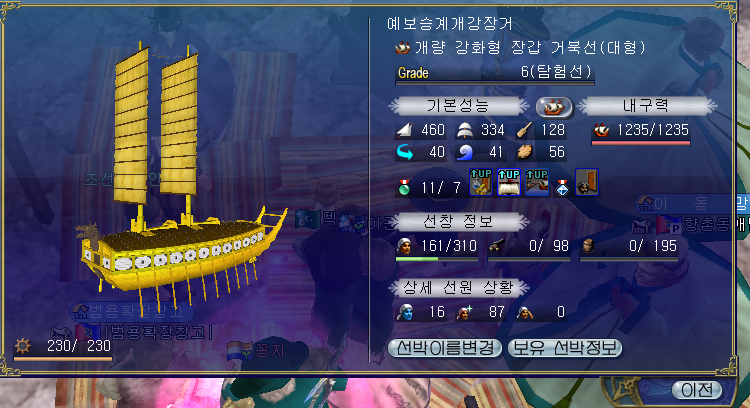The image size is (750, 408).
Task: Click the horizontal sail stat icon
Action: (465, 130)
